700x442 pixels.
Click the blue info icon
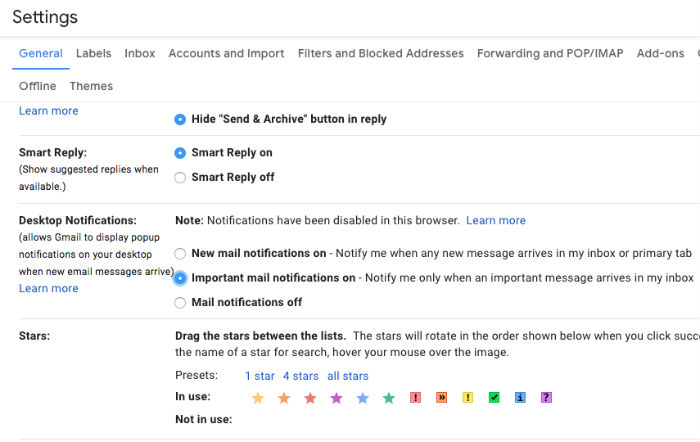[520, 398]
